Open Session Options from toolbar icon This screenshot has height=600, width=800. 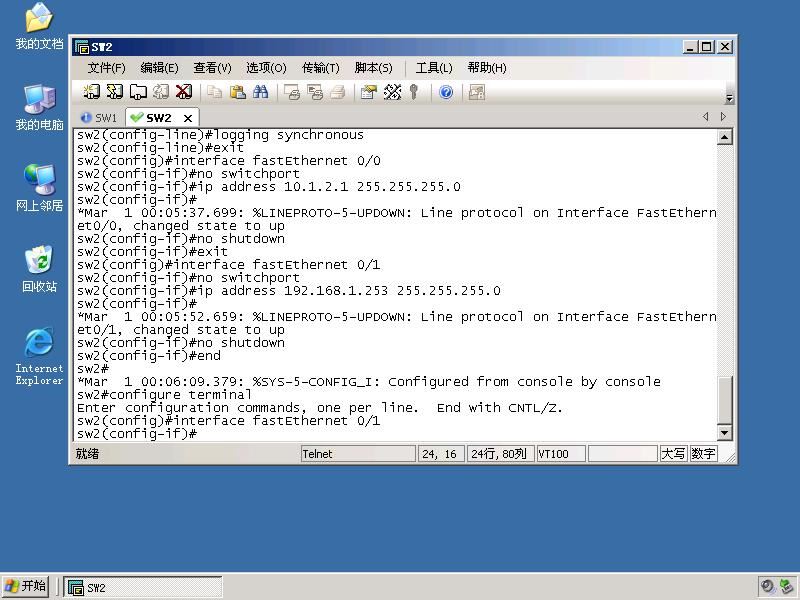click(x=368, y=92)
